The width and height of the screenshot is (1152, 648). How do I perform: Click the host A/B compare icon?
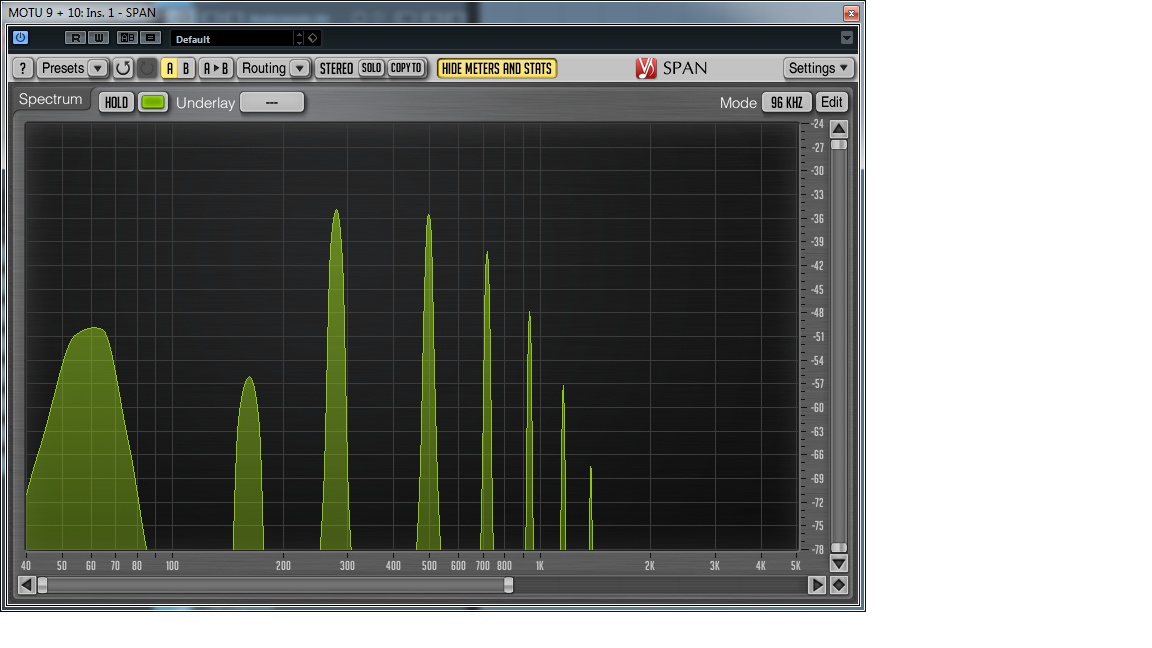128,37
